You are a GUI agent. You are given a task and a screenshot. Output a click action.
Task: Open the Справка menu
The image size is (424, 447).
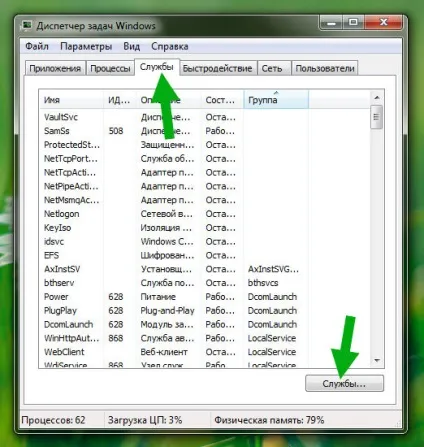pyautogui.click(x=169, y=46)
